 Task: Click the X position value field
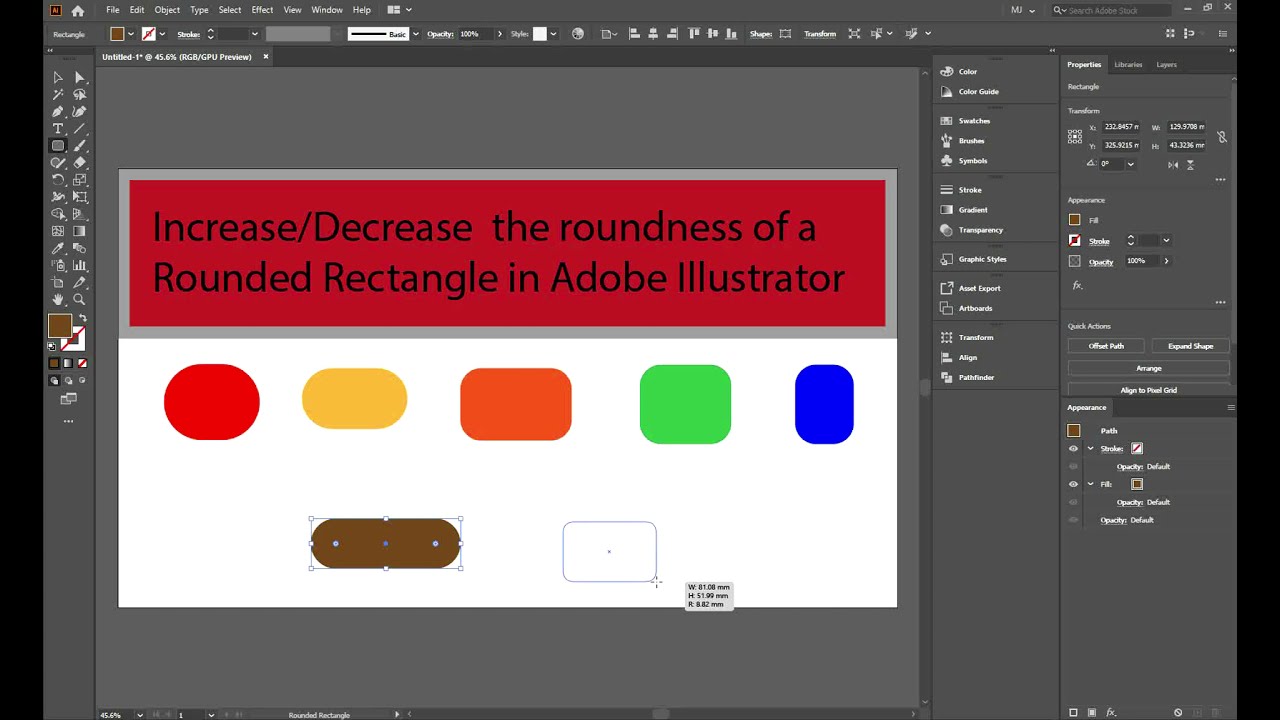pos(1121,127)
